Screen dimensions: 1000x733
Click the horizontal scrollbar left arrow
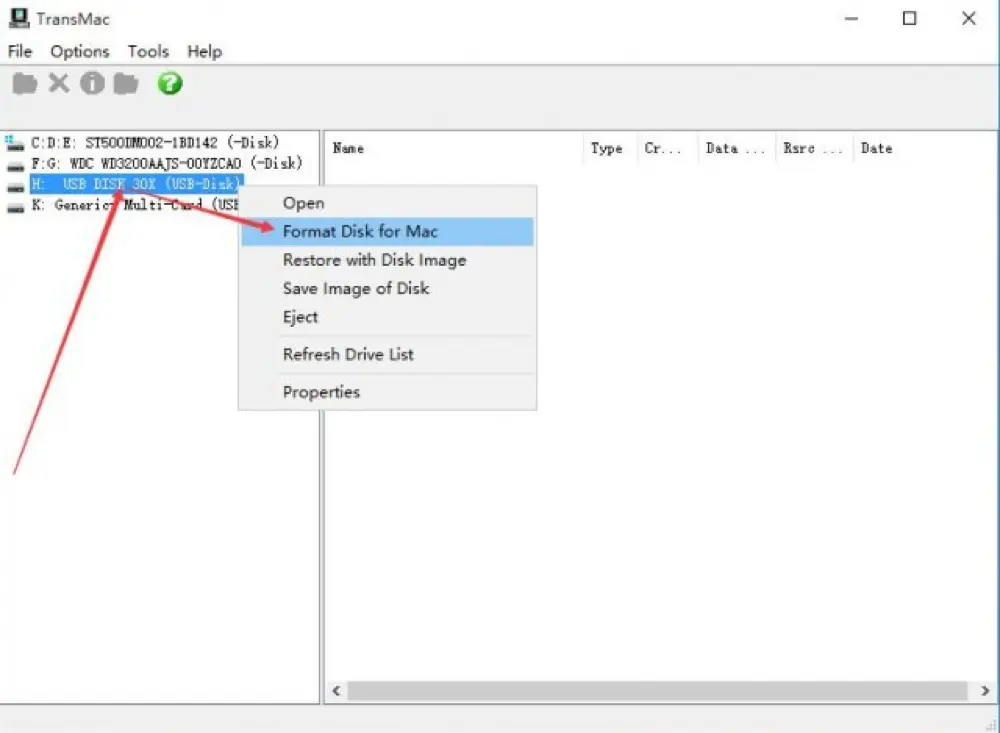point(336,691)
